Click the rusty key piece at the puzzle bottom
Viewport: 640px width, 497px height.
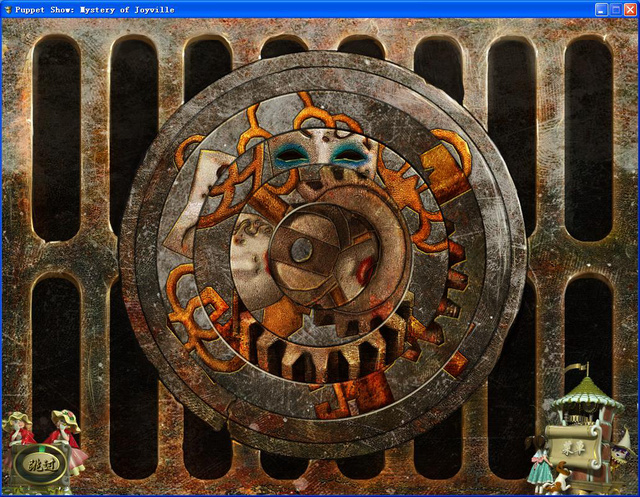pos(353,396)
